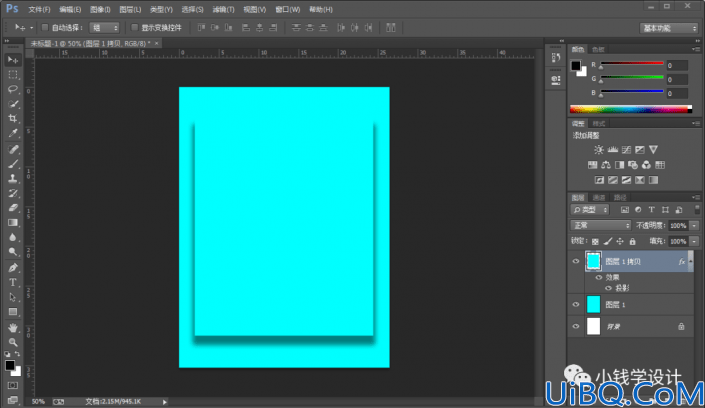This screenshot has height=408, width=705.
Task: Select the Zoom tool
Action: point(13,342)
